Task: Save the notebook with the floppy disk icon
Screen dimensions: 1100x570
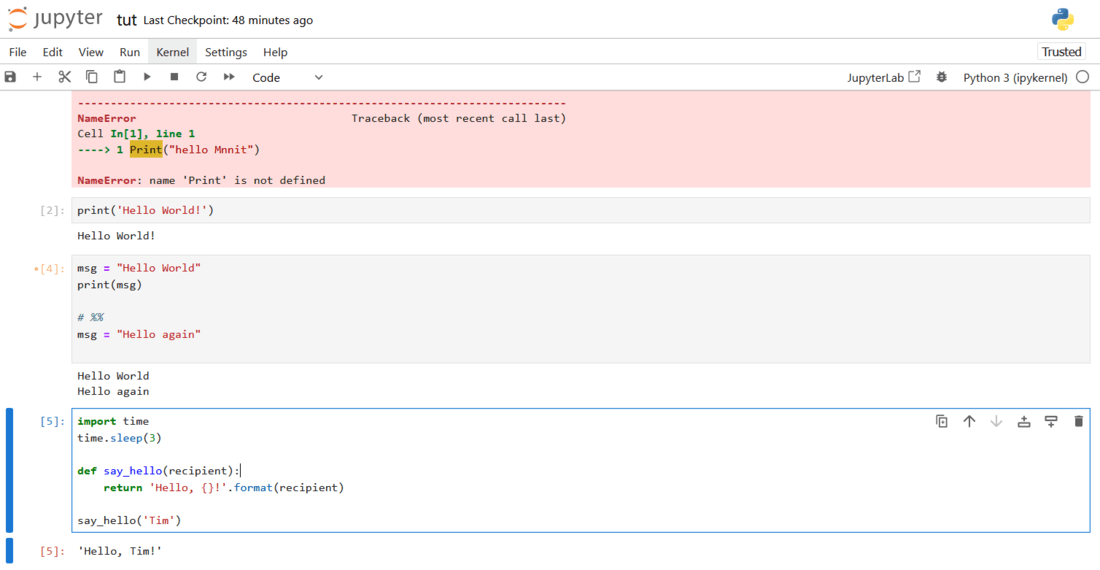Action: (x=10, y=77)
